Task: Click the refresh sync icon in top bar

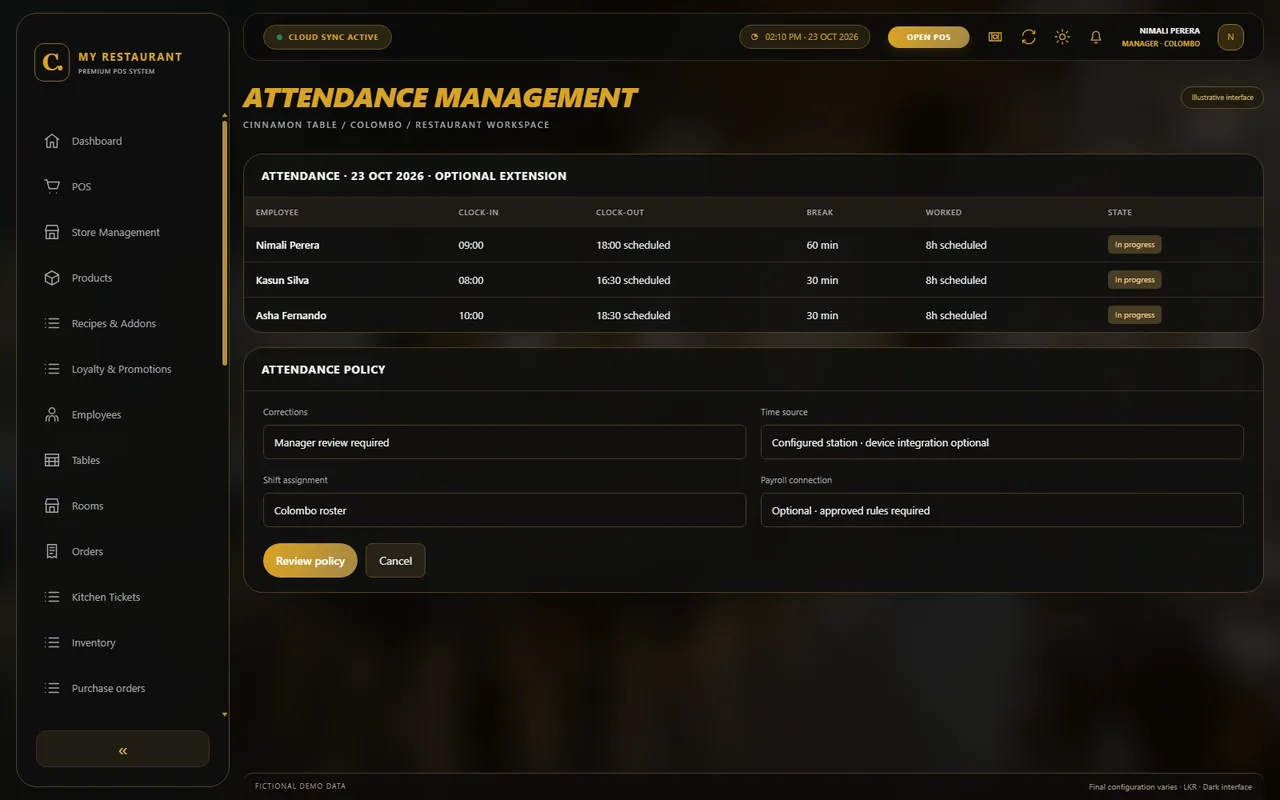Action: pyautogui.click(x=1028, y=37)
